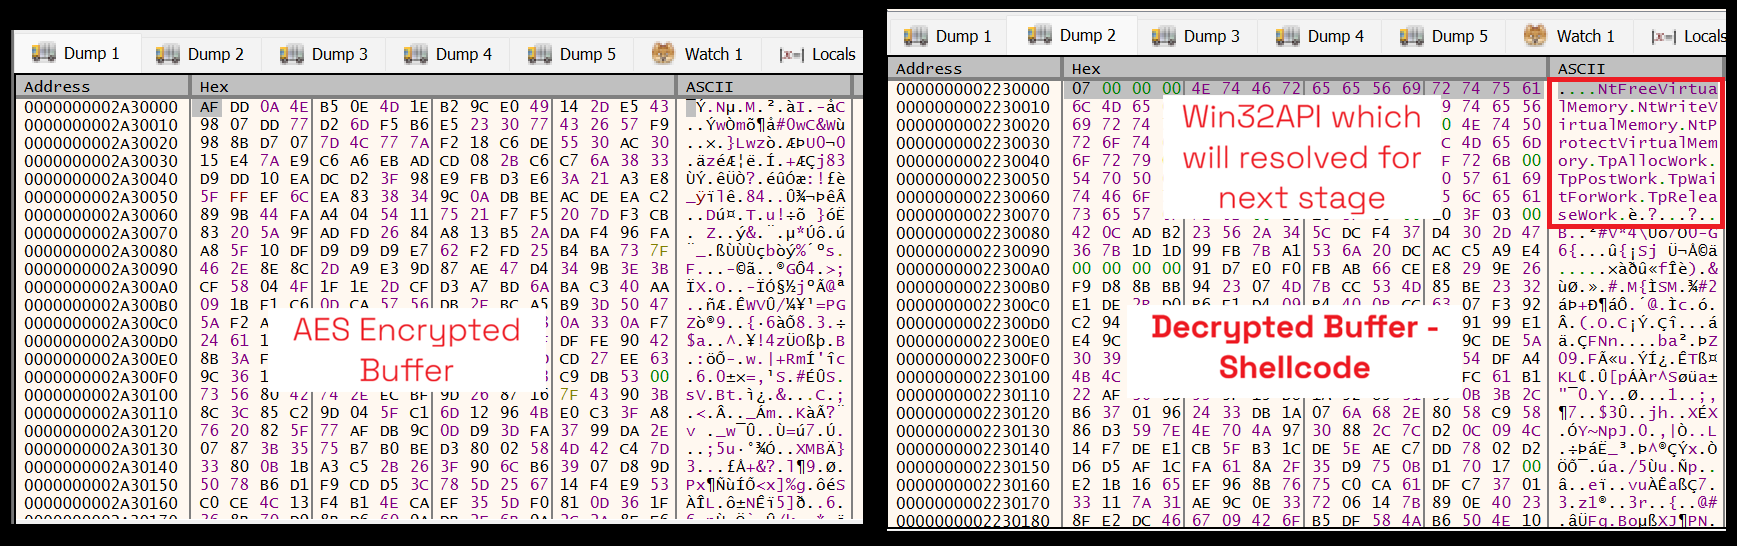Switch to Dump 4 tab in right window
1737x546 pixels.
(x=1321, y=36)
